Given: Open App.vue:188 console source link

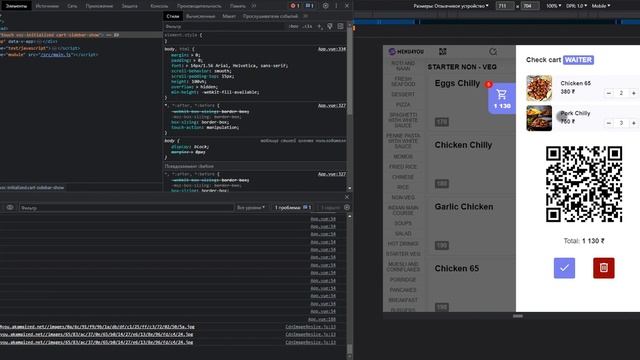Looking at the screenshot, I should tap(322, 319).
